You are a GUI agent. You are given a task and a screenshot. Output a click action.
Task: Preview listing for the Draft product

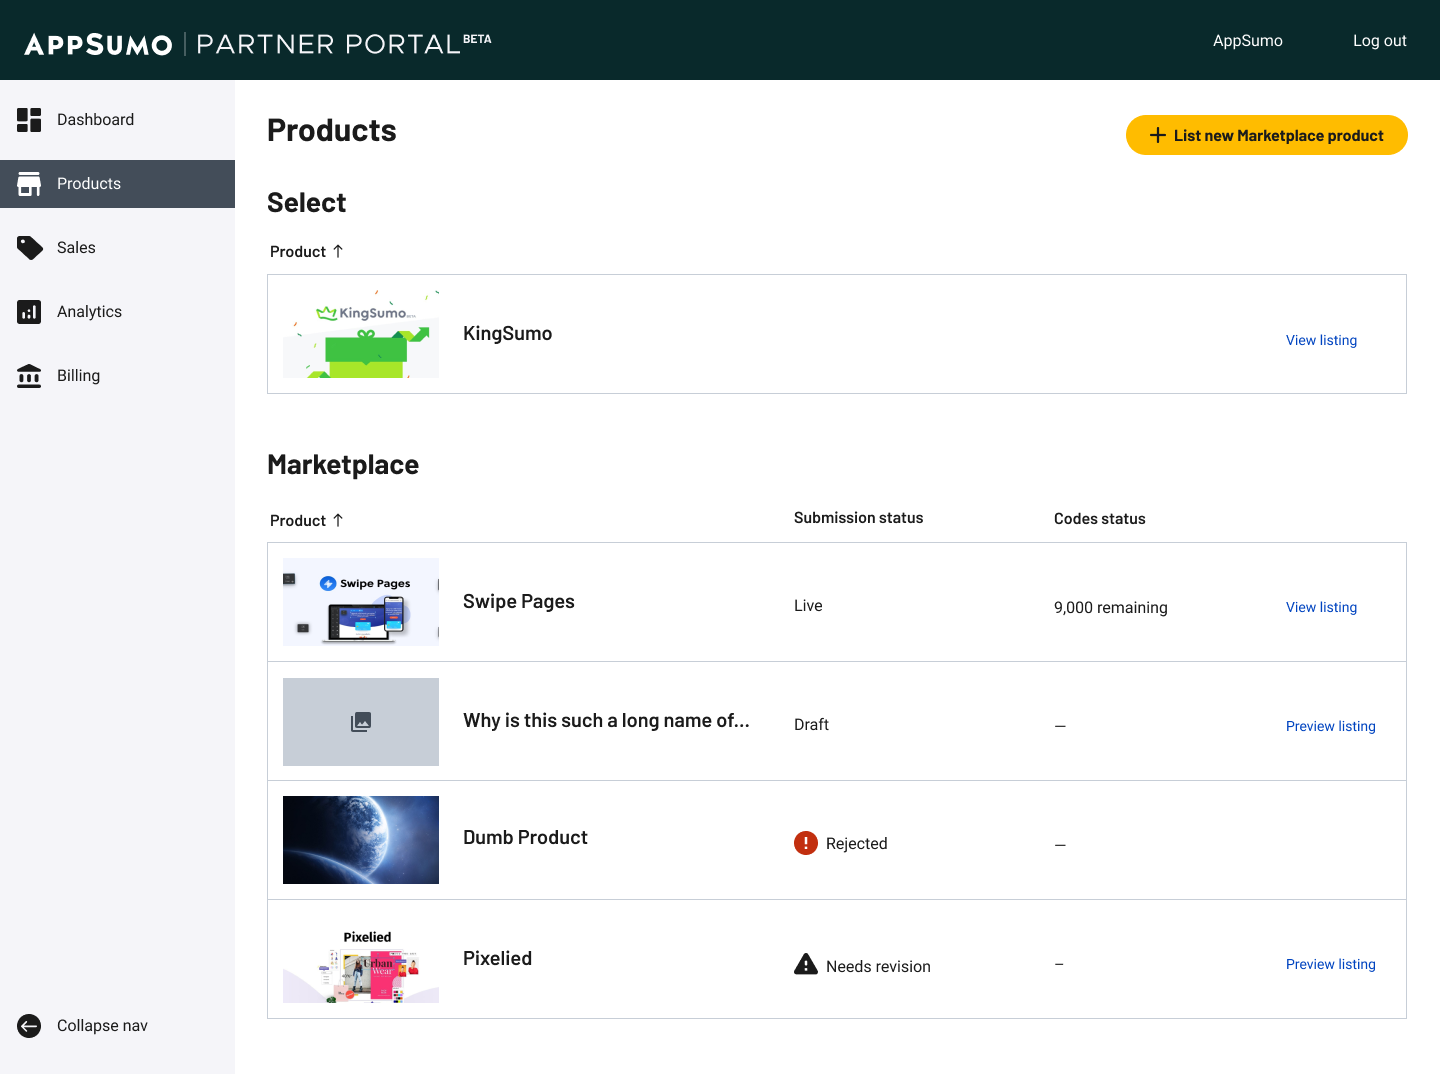coord(1331,726)
